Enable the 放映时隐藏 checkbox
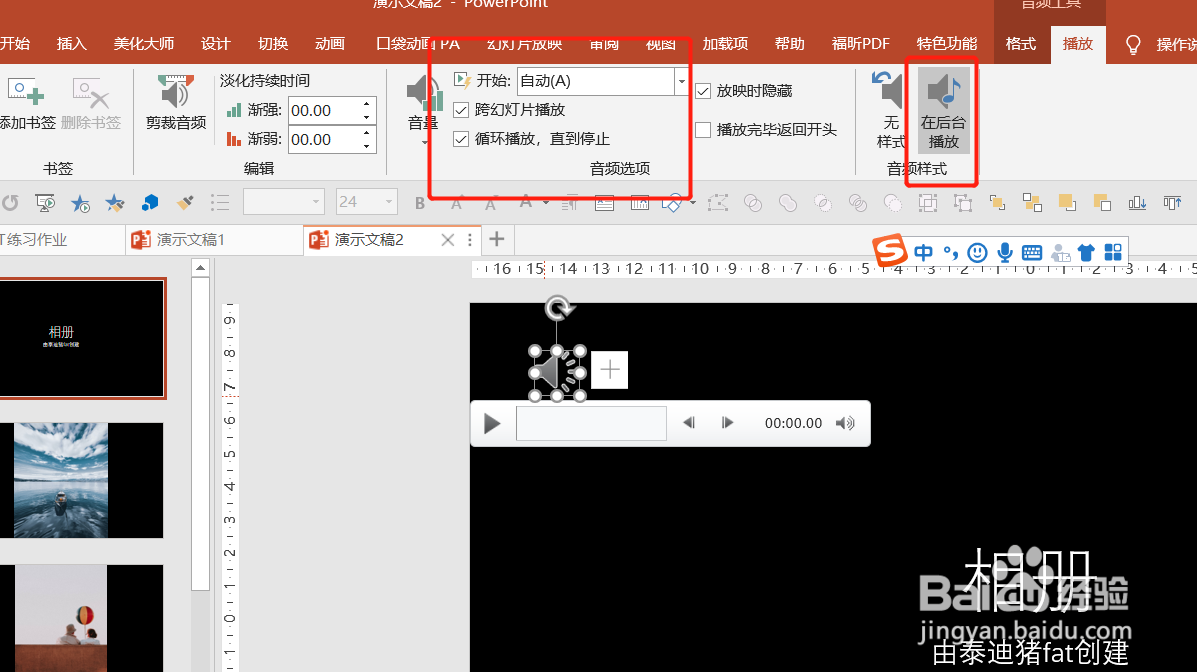 coord(703,90)
